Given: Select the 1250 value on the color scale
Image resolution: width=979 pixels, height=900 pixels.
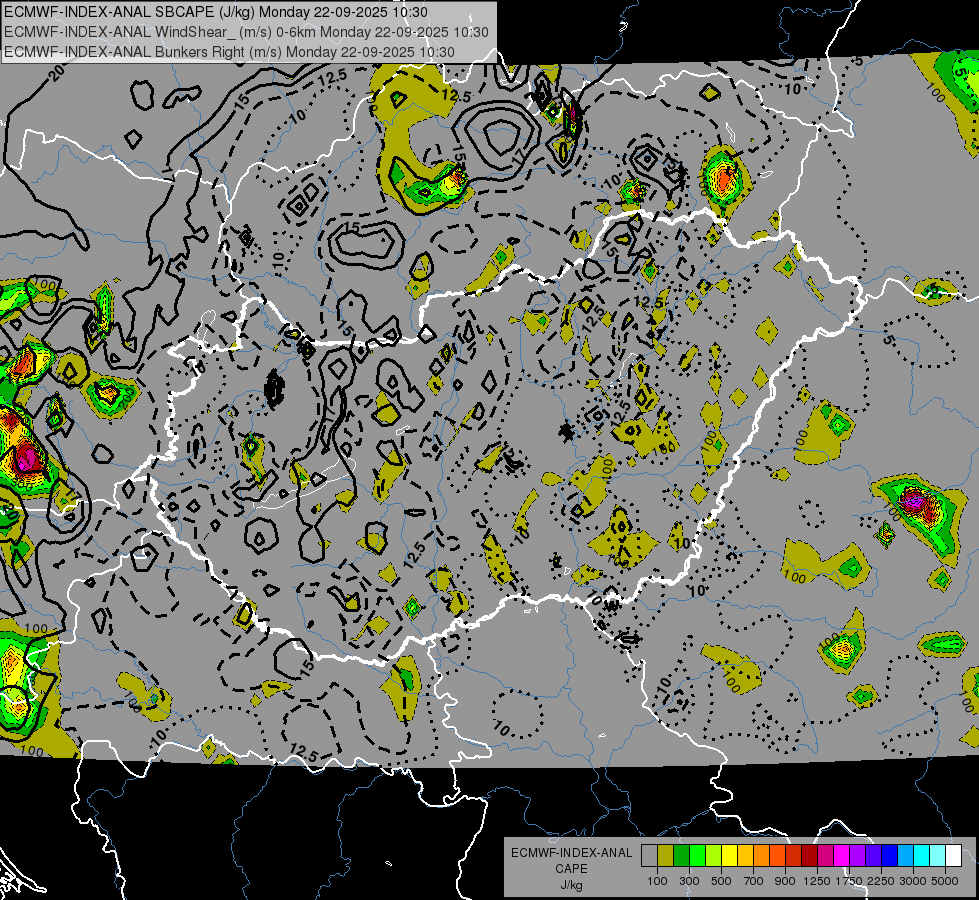Looking at the screenshot, I should pos(817,881).
